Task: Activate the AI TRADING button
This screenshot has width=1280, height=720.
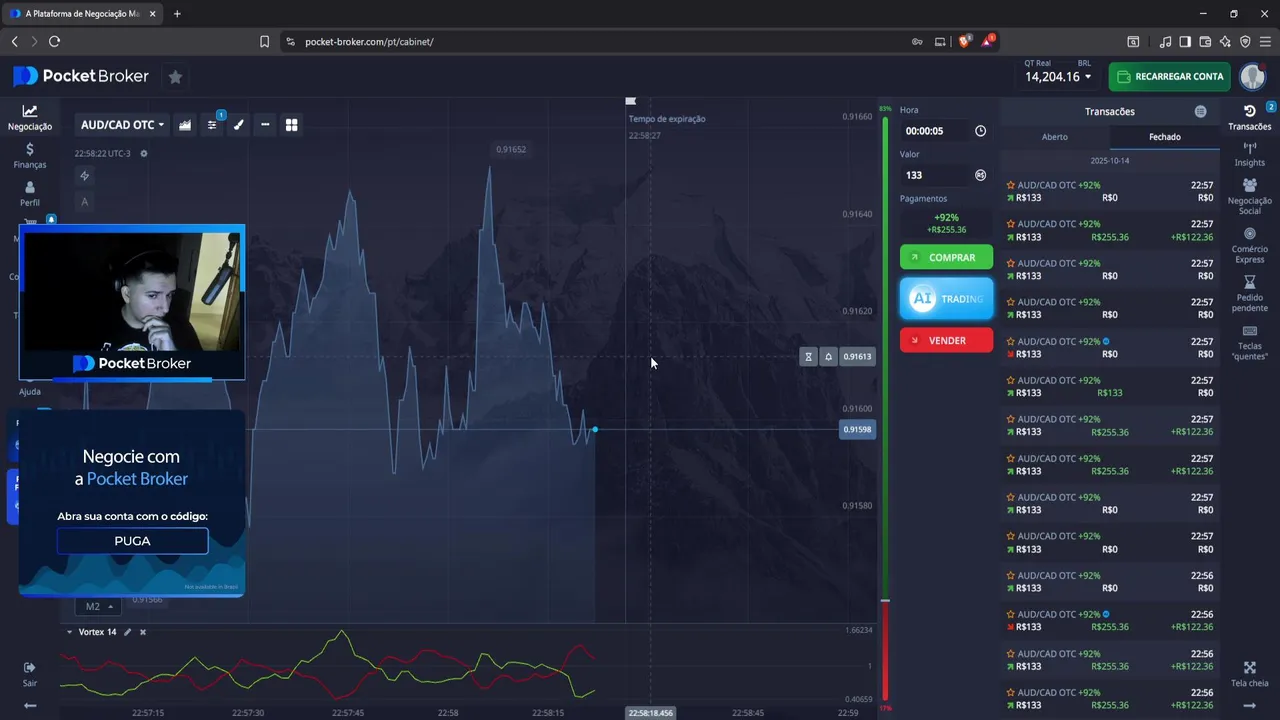Action: point(946,299)
